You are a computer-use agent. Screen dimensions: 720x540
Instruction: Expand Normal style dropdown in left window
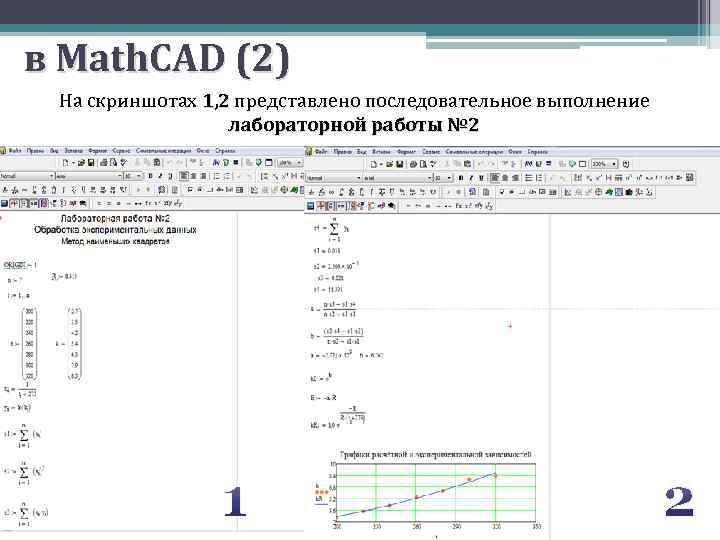tap(51, 176)
